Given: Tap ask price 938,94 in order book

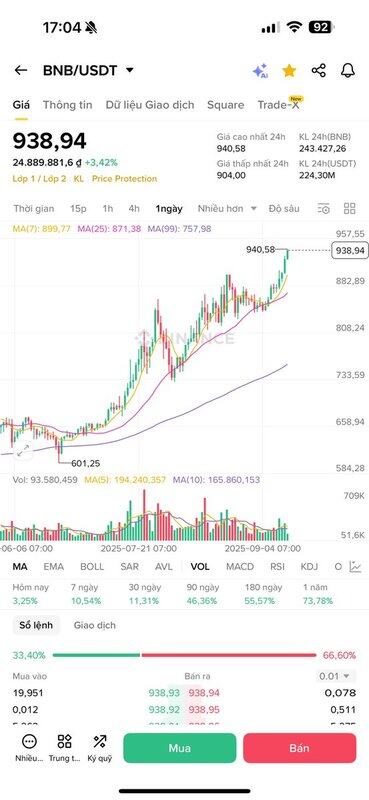Looking at the screenshot, I should click(205, 693).
